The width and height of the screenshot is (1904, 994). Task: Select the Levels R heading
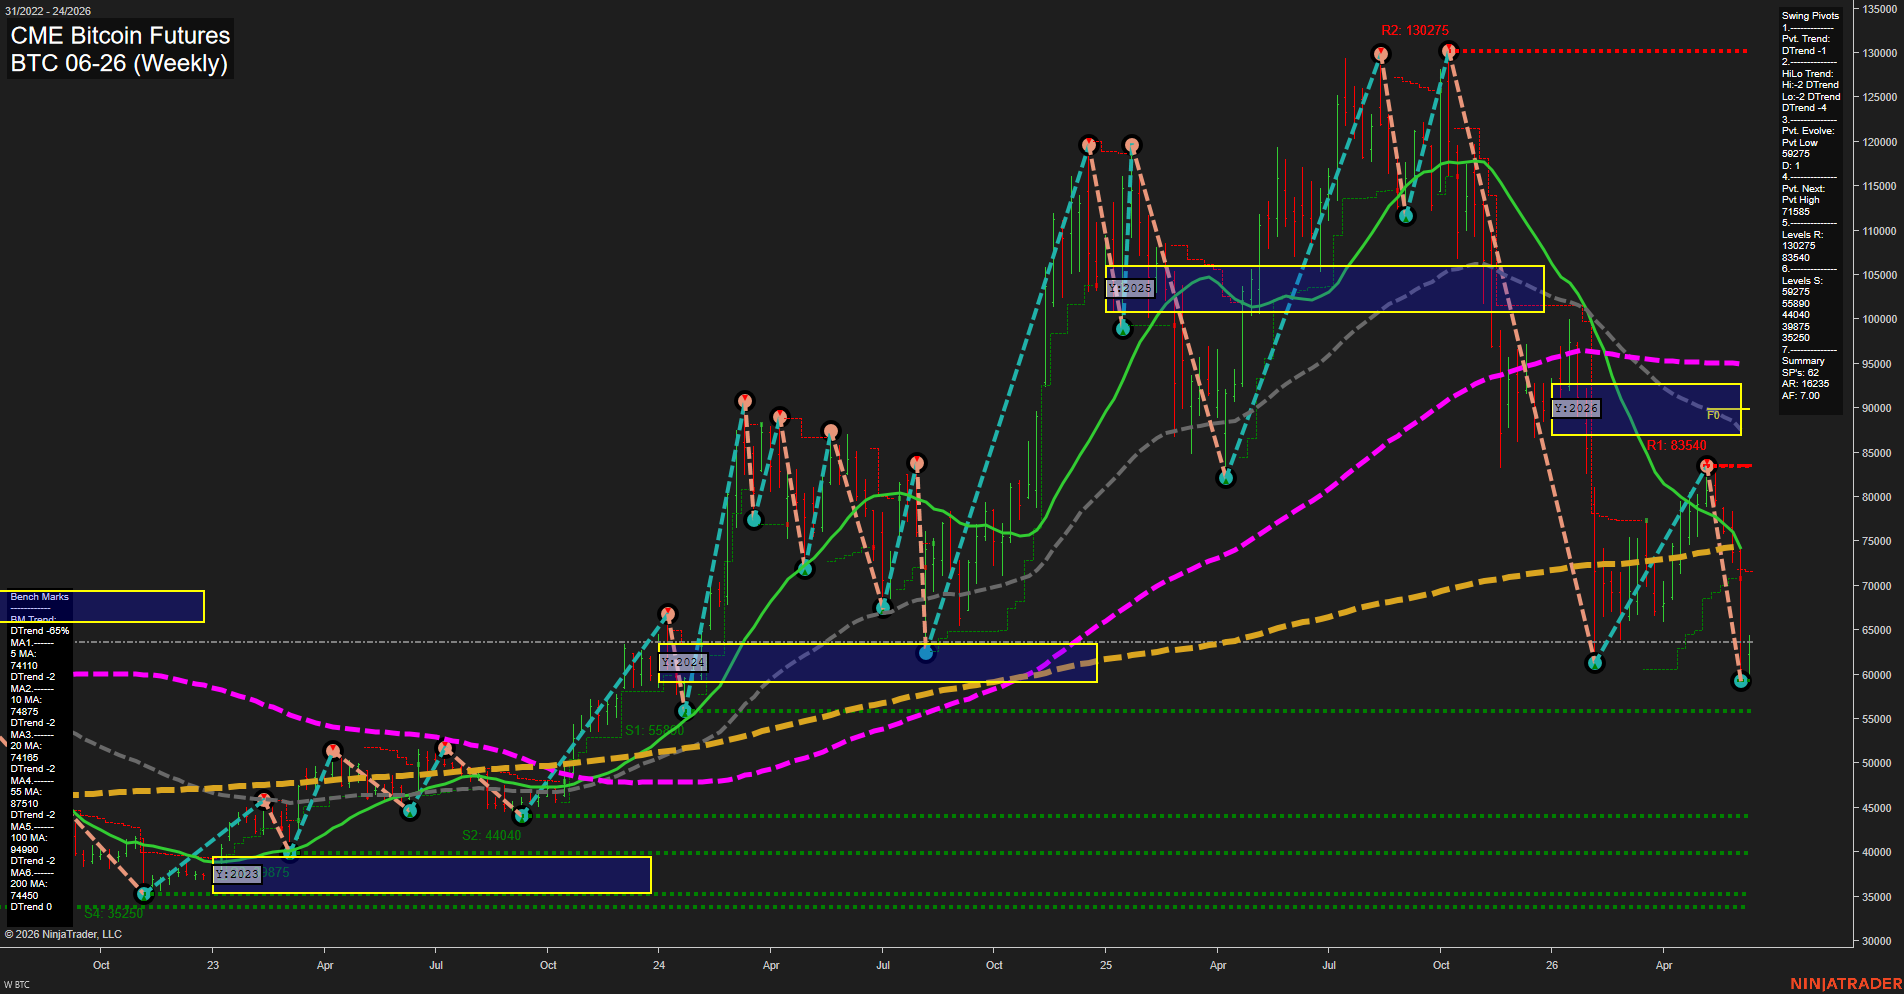tap(1802, 235)
